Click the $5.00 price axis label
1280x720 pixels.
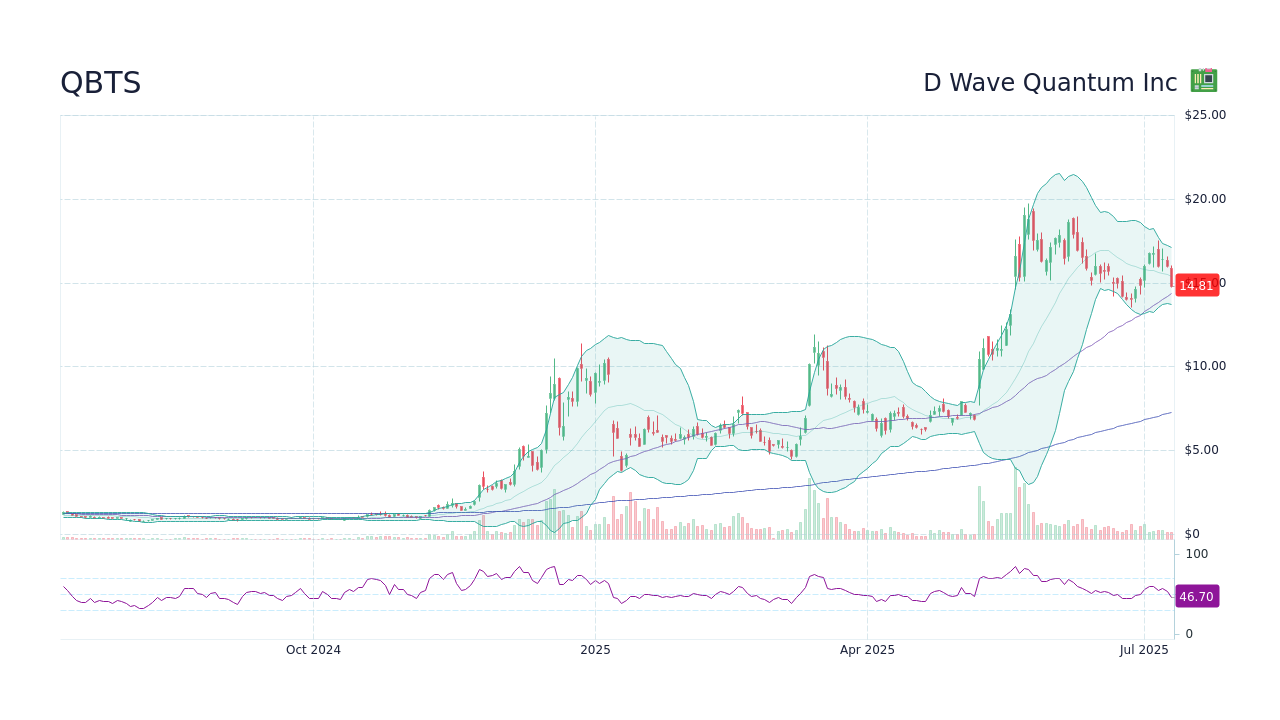pos(1201,450)
